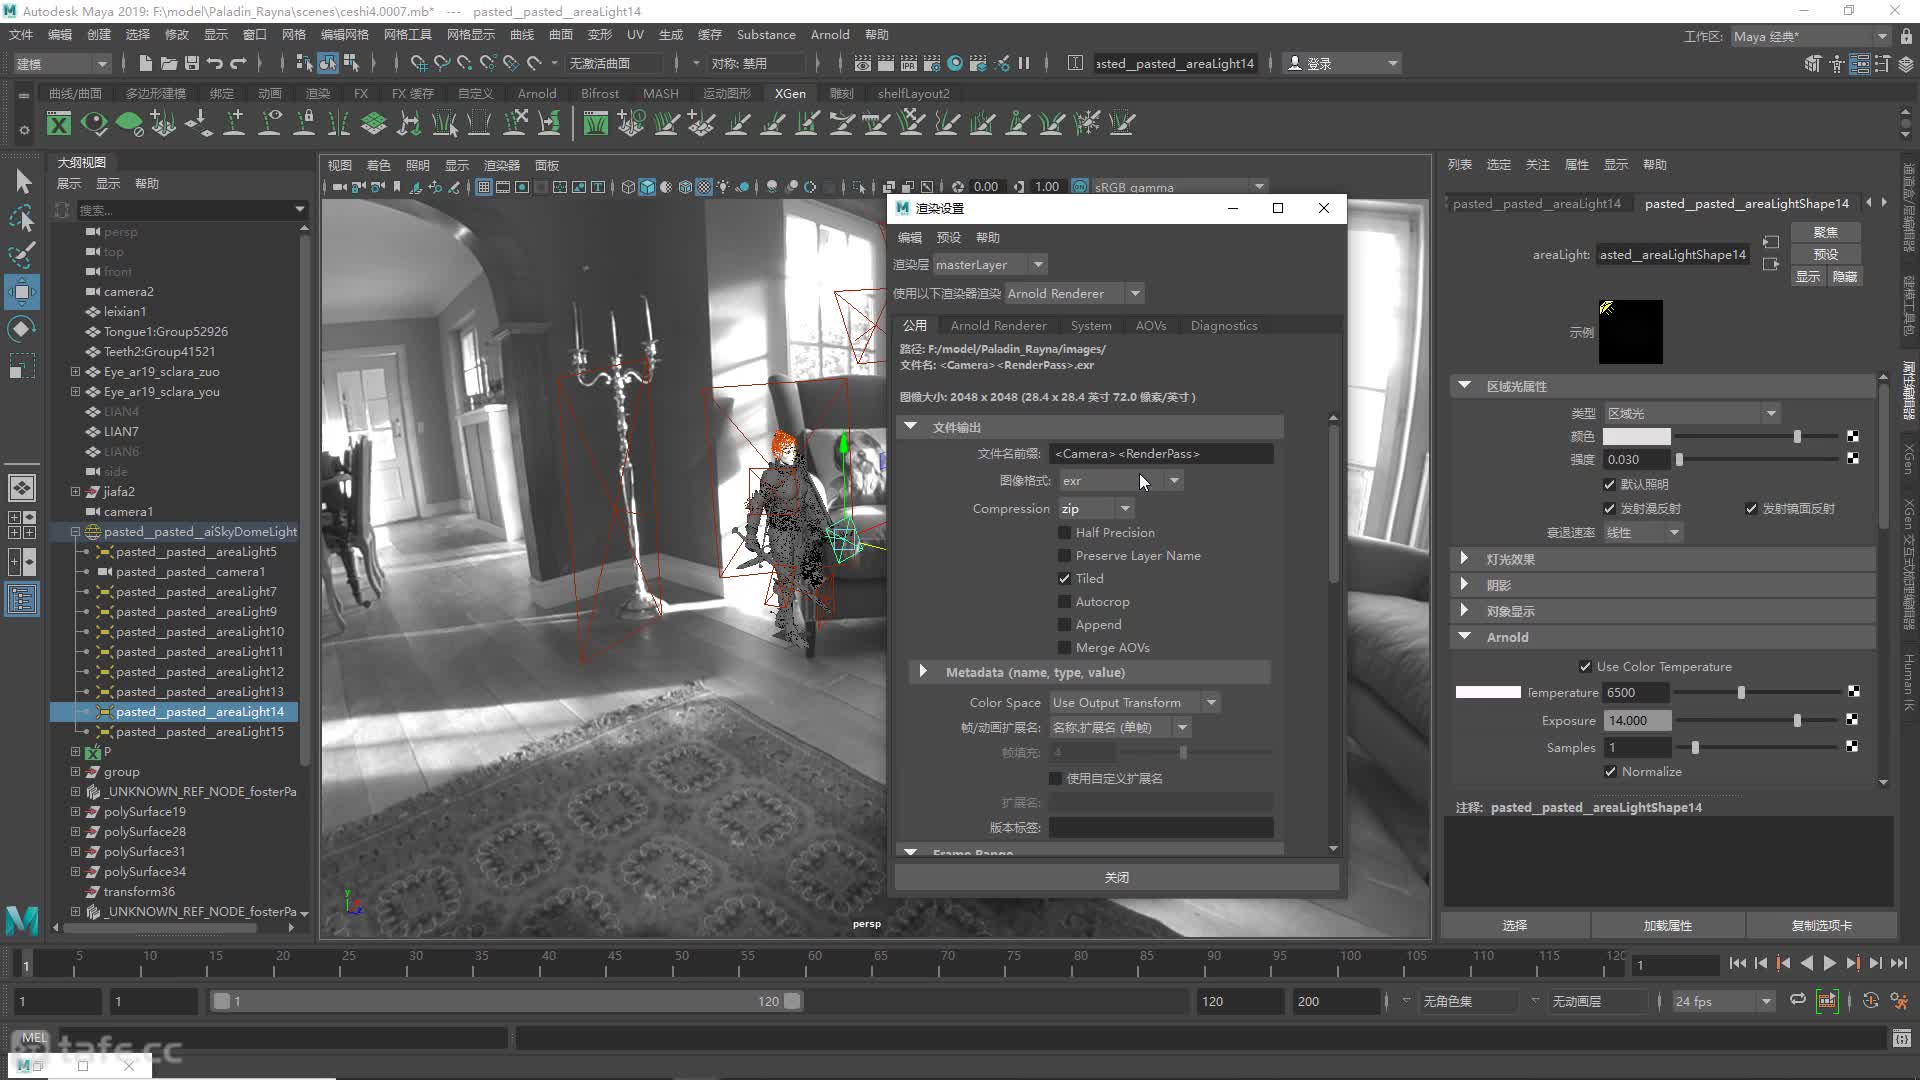The width and height of the screenshot is (1920, 1080).
Task: Click the 加载属性 button
Action: tap(1667, 926)
